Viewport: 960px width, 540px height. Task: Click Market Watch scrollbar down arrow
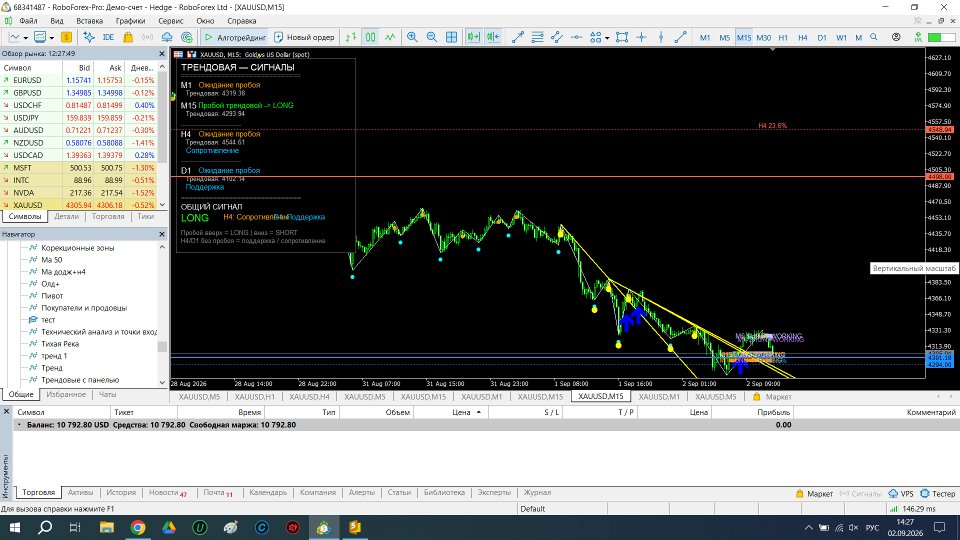pos(162,205)
